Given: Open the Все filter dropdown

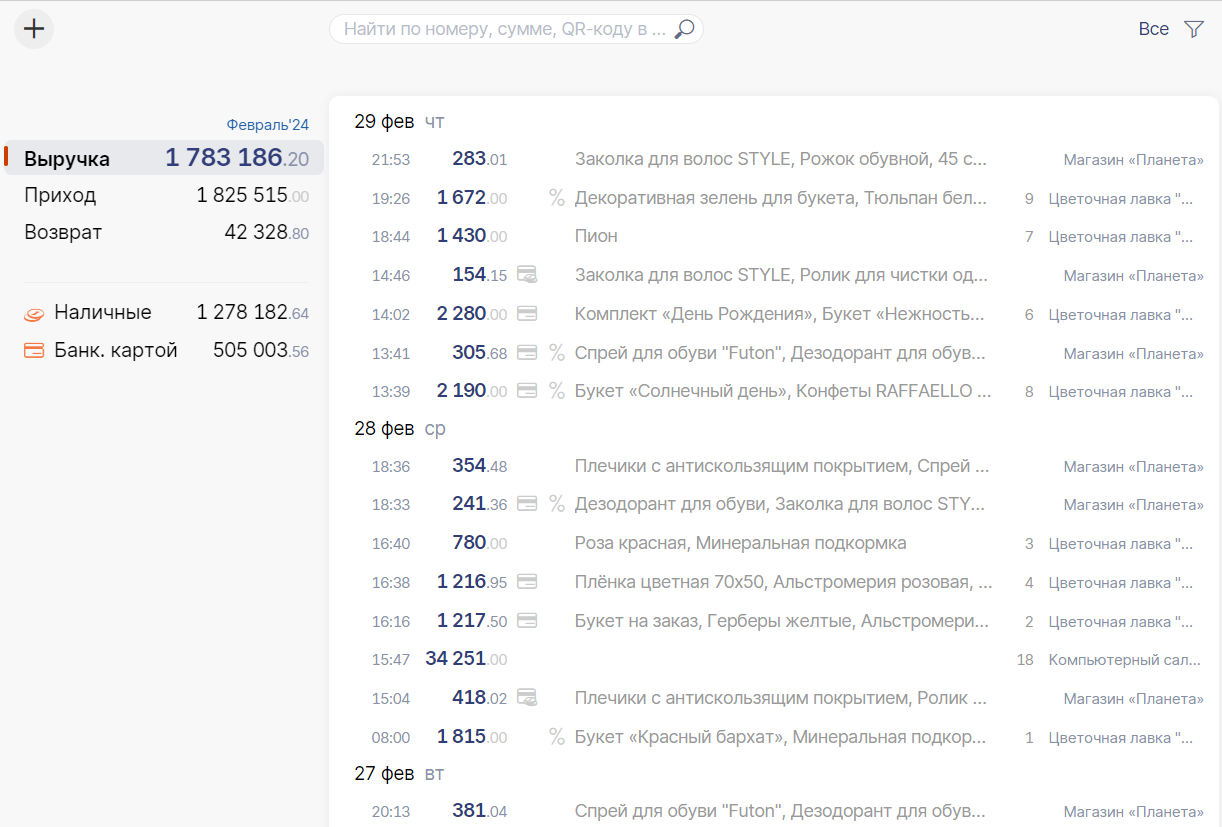Looking at the screenshot, I should [x=1153, y=29].
